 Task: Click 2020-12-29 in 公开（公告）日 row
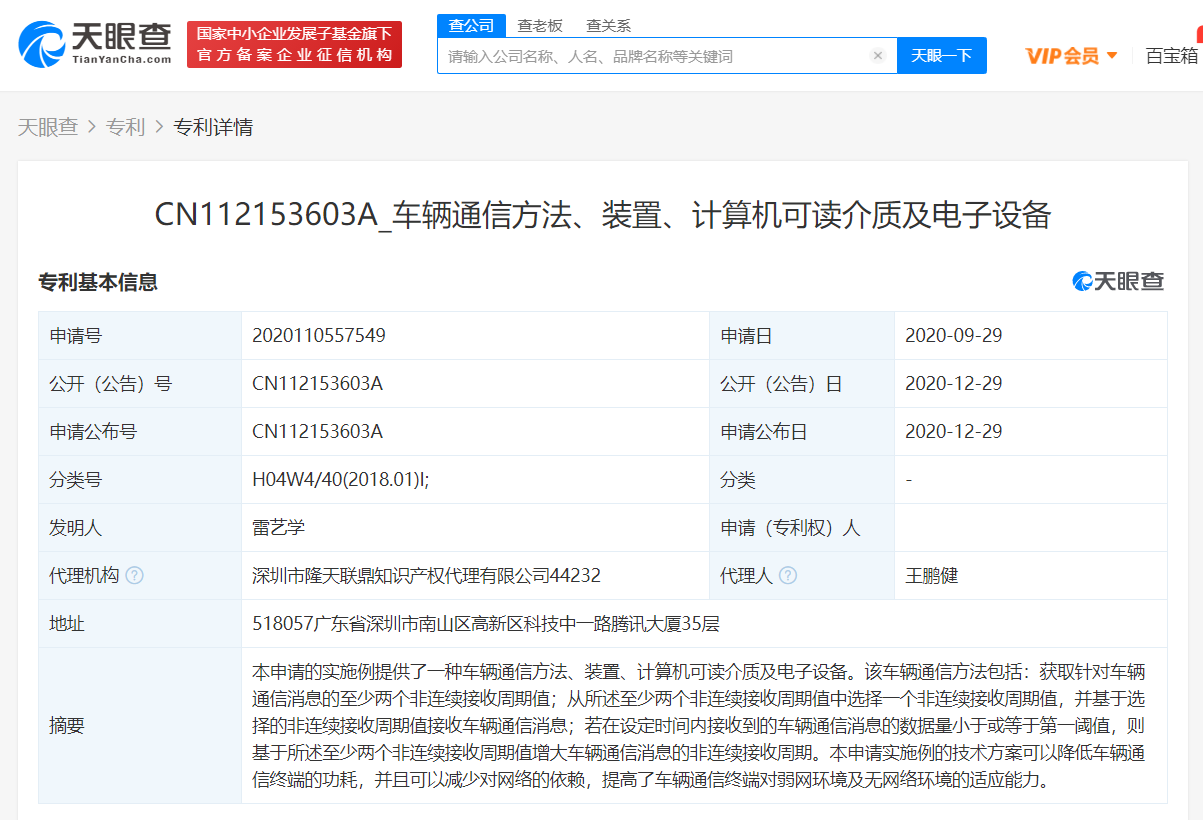[x=954, y=384]
